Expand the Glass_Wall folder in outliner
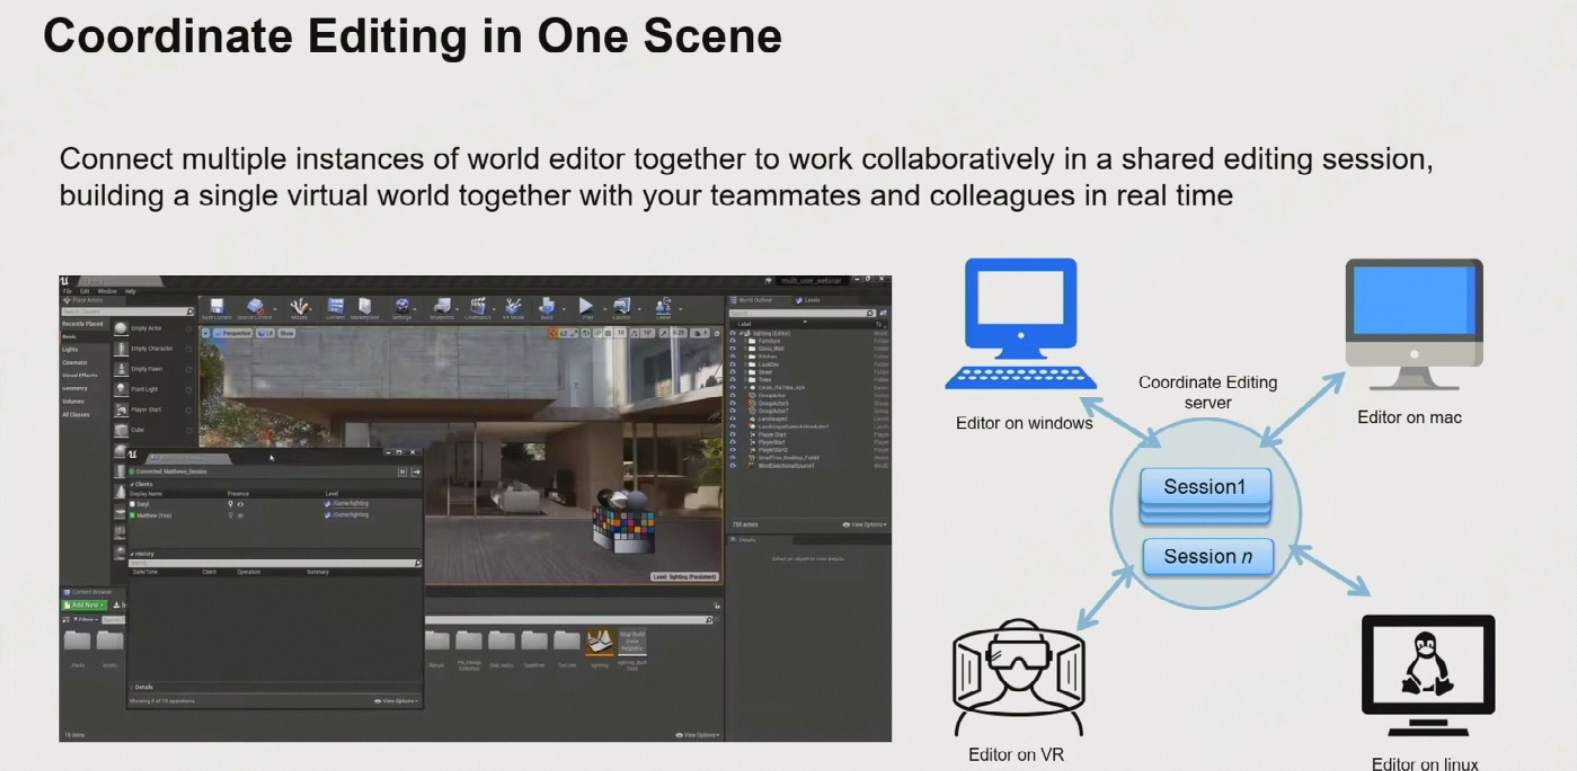 [745, 348]
